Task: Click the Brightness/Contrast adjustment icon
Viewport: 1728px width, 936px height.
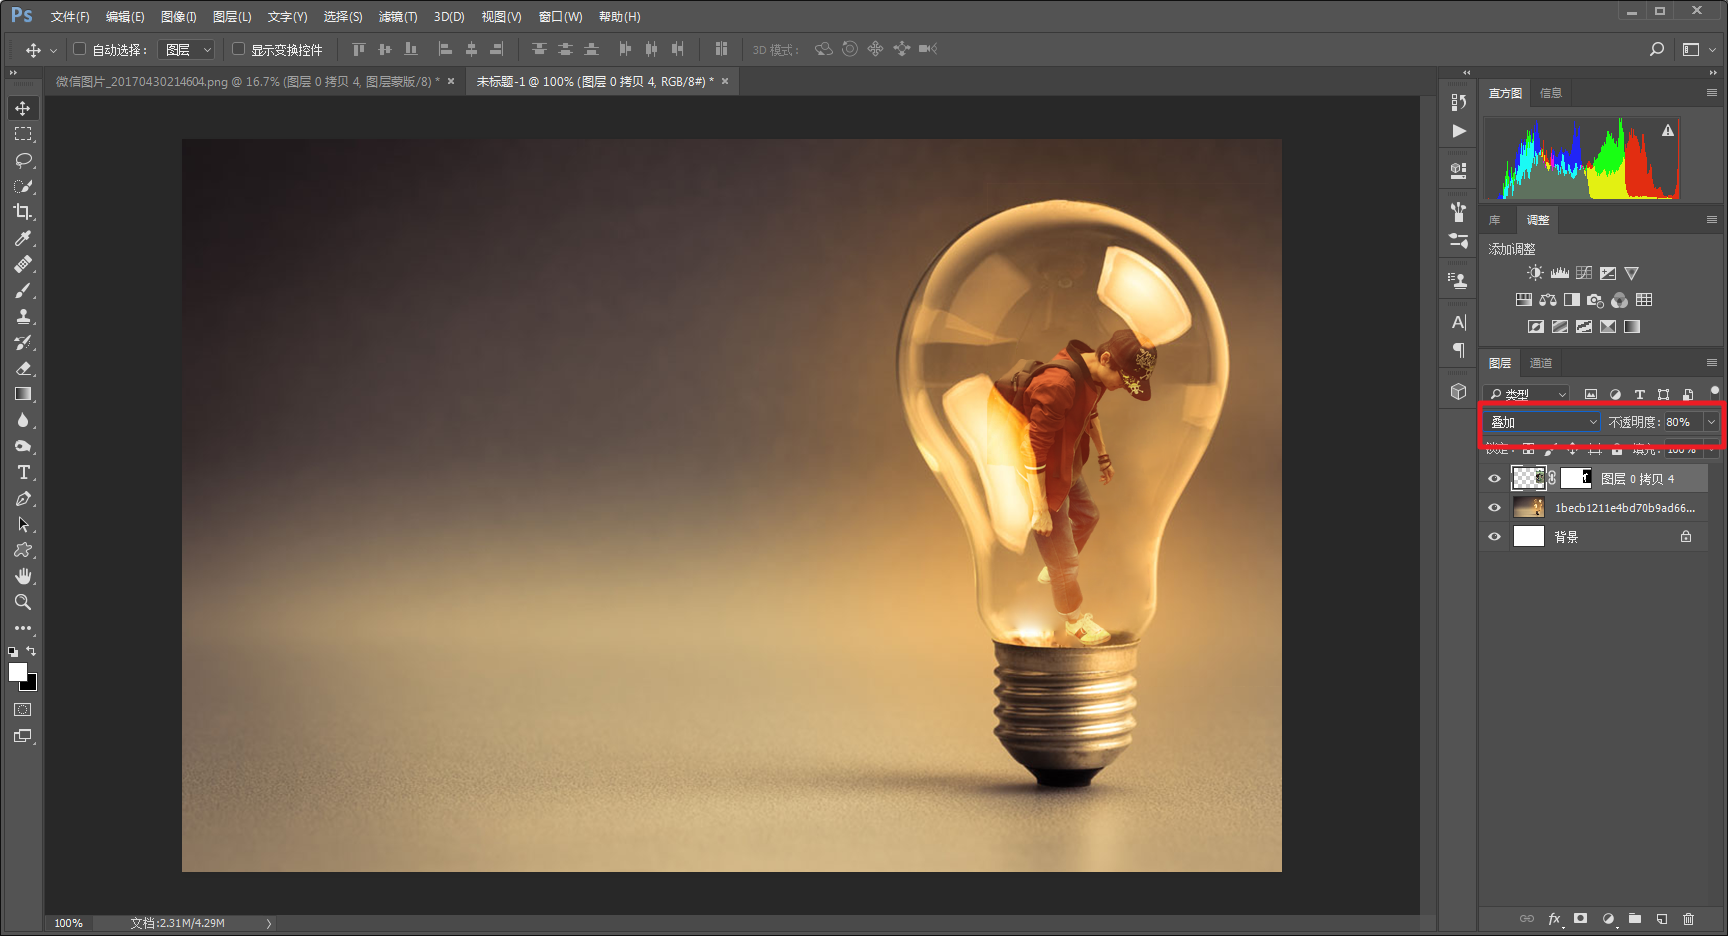Action: [x=1535, y=273]
